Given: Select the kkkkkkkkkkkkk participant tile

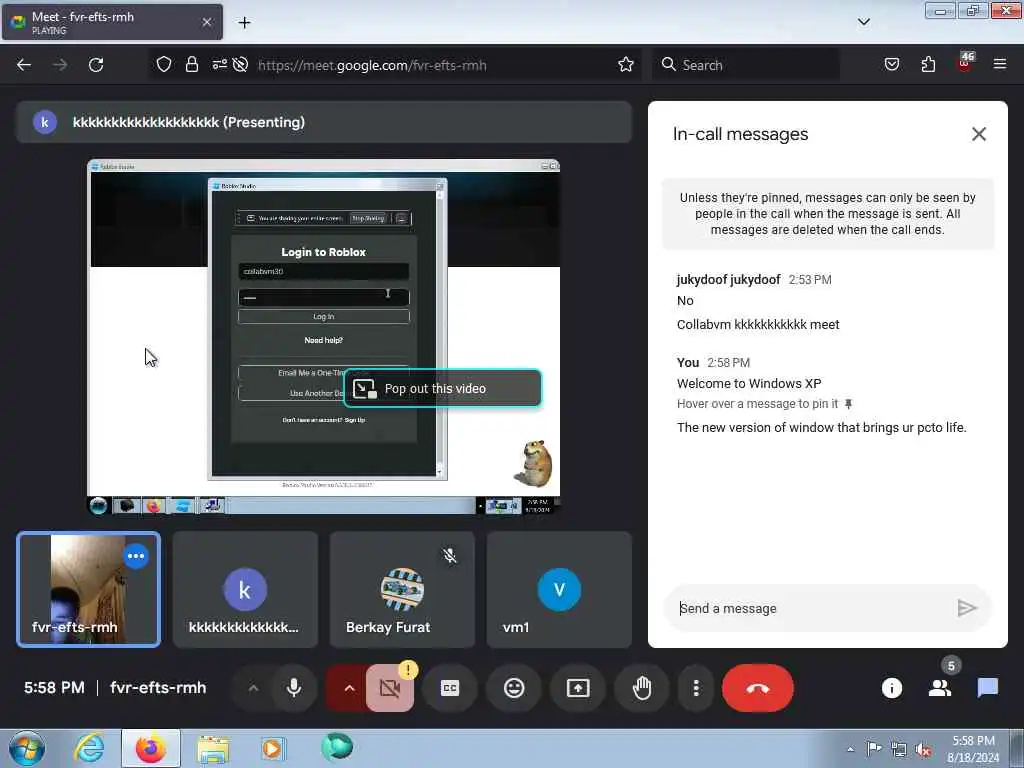Looking at the screenshot, I should [x=246, y=590].
